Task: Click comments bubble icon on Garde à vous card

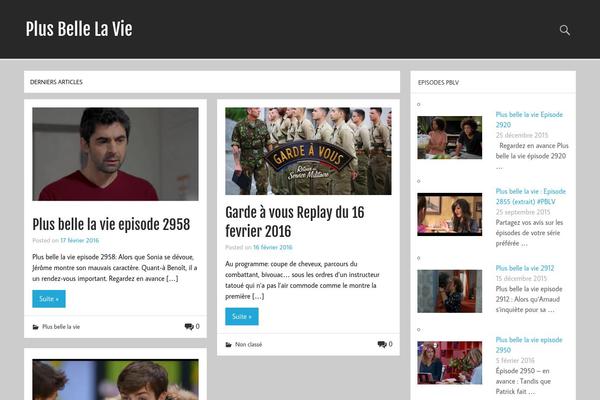Action: point(382,344)
